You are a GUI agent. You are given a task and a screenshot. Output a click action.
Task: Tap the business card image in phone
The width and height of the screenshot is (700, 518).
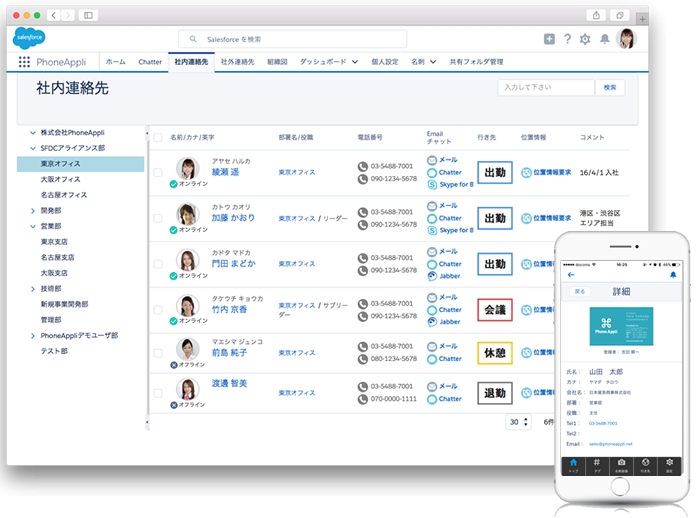(x=621, y=326)
